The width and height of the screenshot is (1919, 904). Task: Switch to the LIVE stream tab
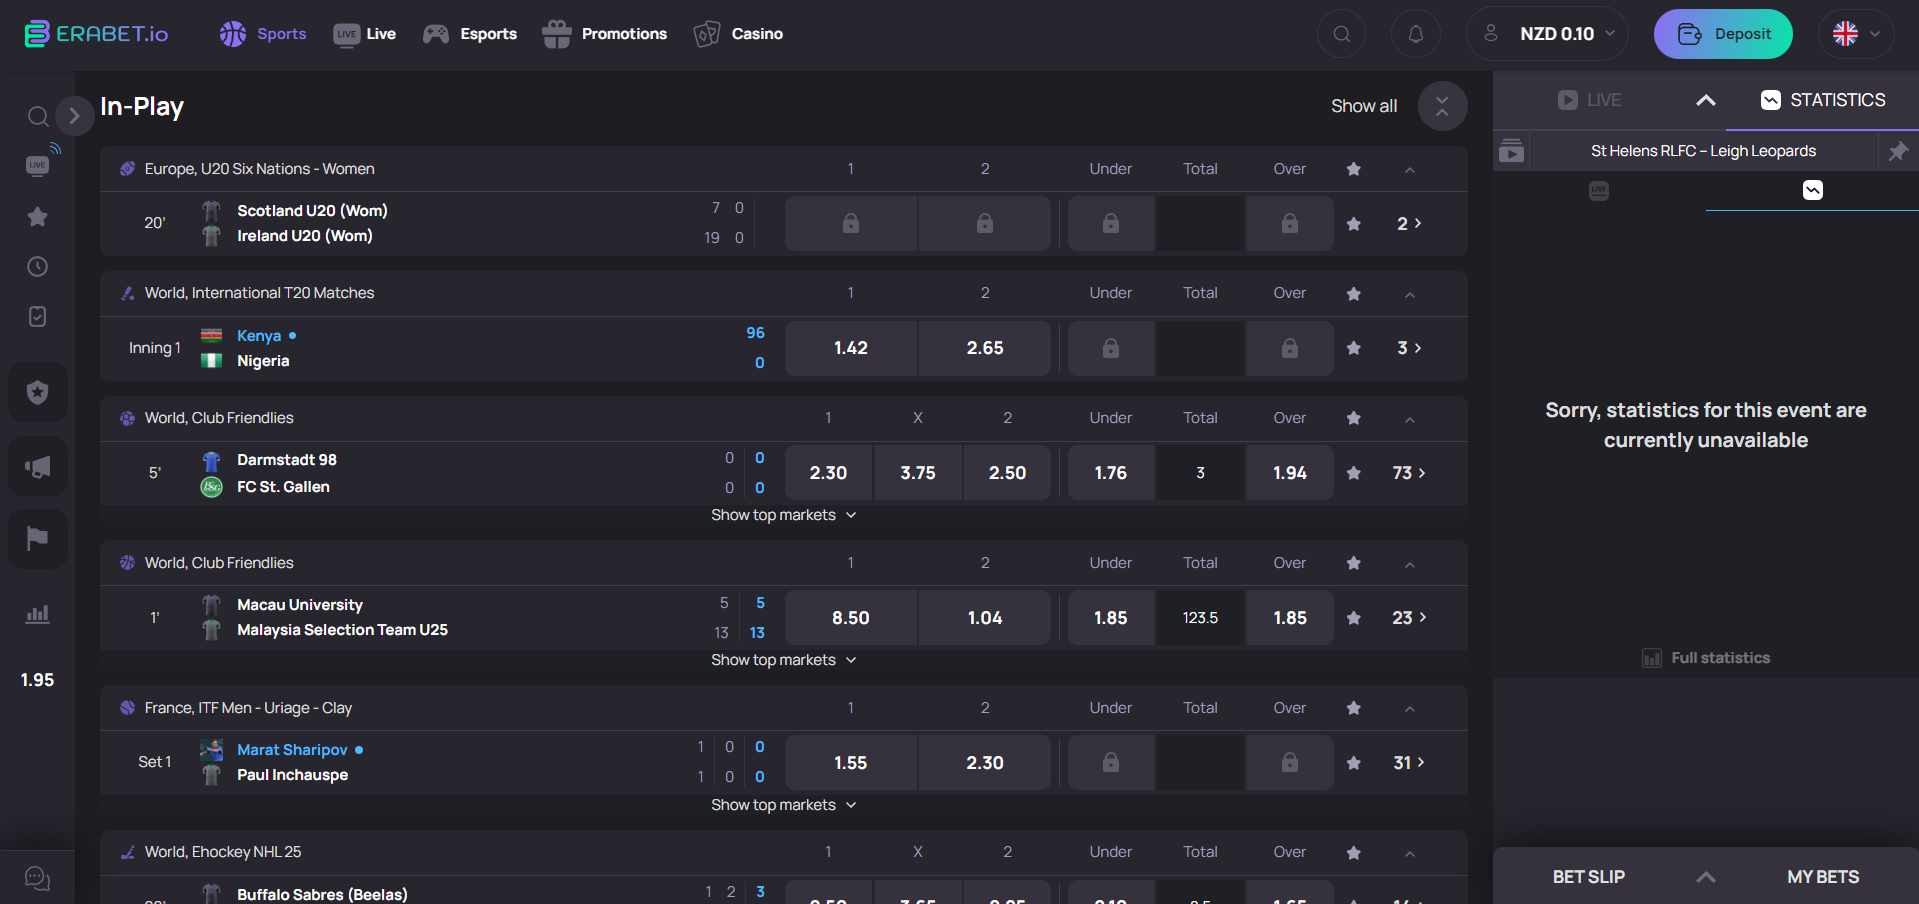(x=1589, y=100)
